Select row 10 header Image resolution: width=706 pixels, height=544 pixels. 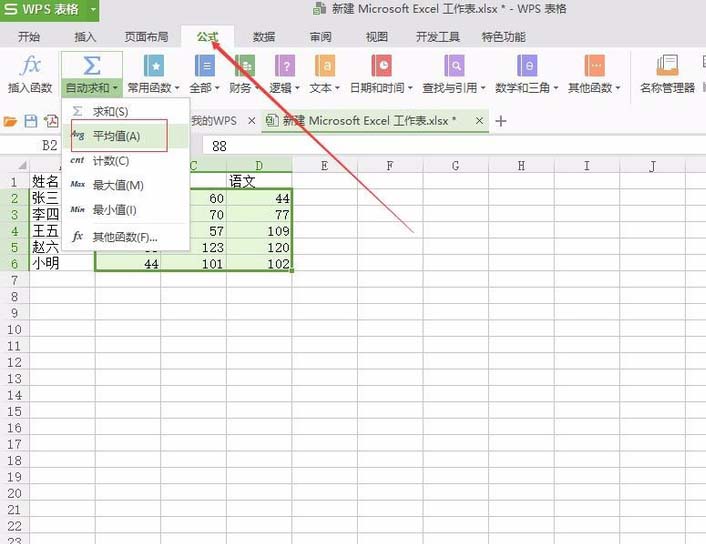(14, 330)
